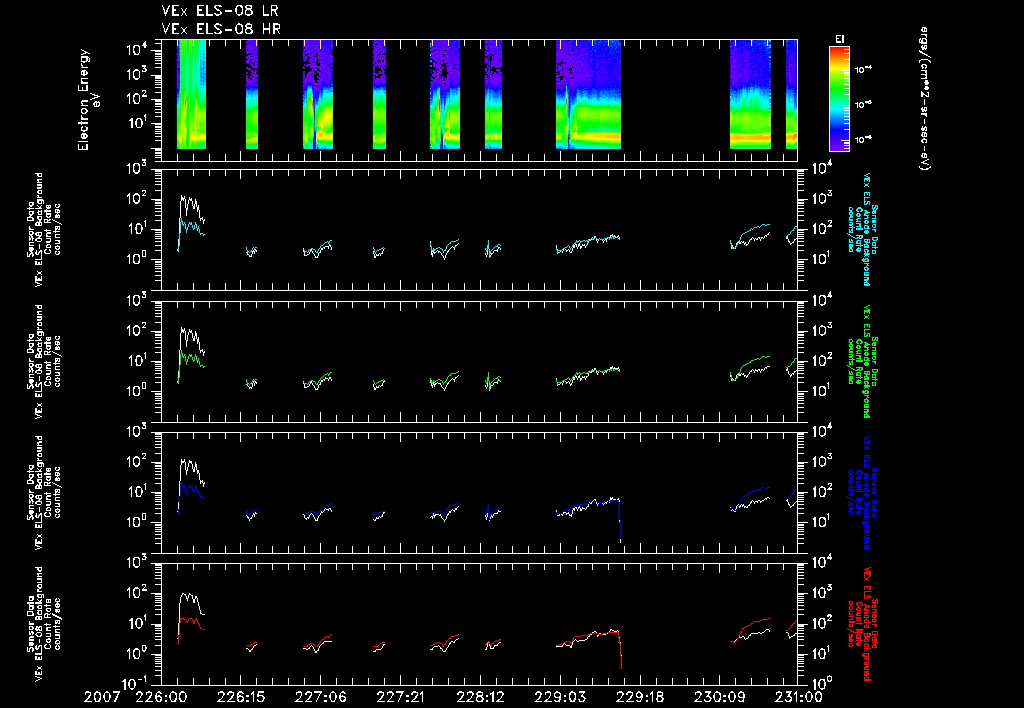
Task: Click the 10^1 tick on the Electron Energy axis
Action: click(x=138, y=122)
